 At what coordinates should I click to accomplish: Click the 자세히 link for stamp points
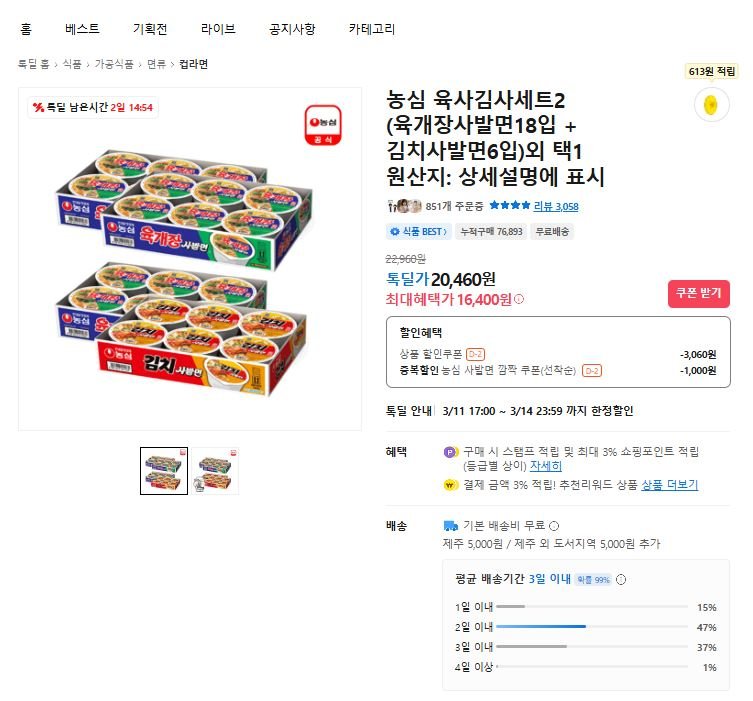(545, 467)
